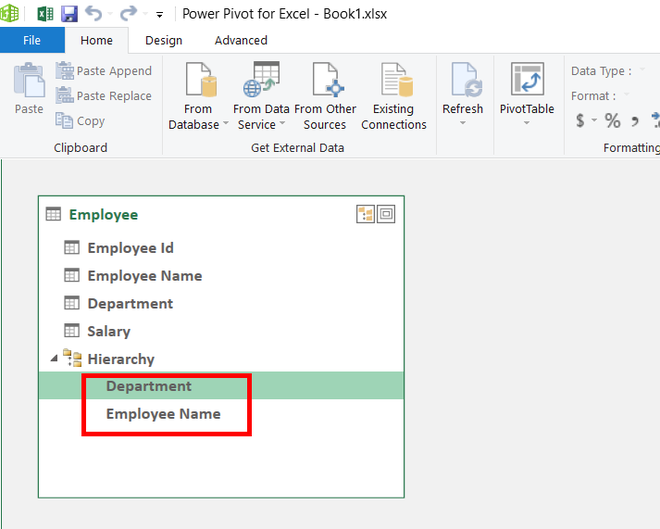Select Employee Name level under Hierarchy
Viewport: 660px width, 529px height.
[x=163, y=414]
